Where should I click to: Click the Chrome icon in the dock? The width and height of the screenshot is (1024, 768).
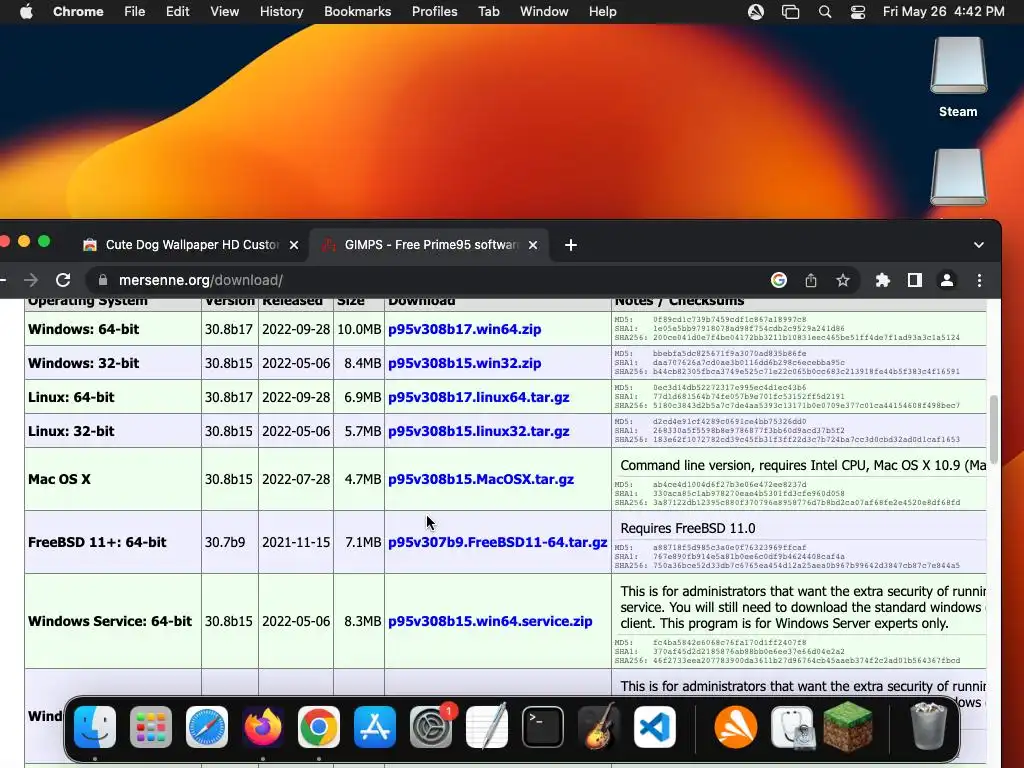319,727
